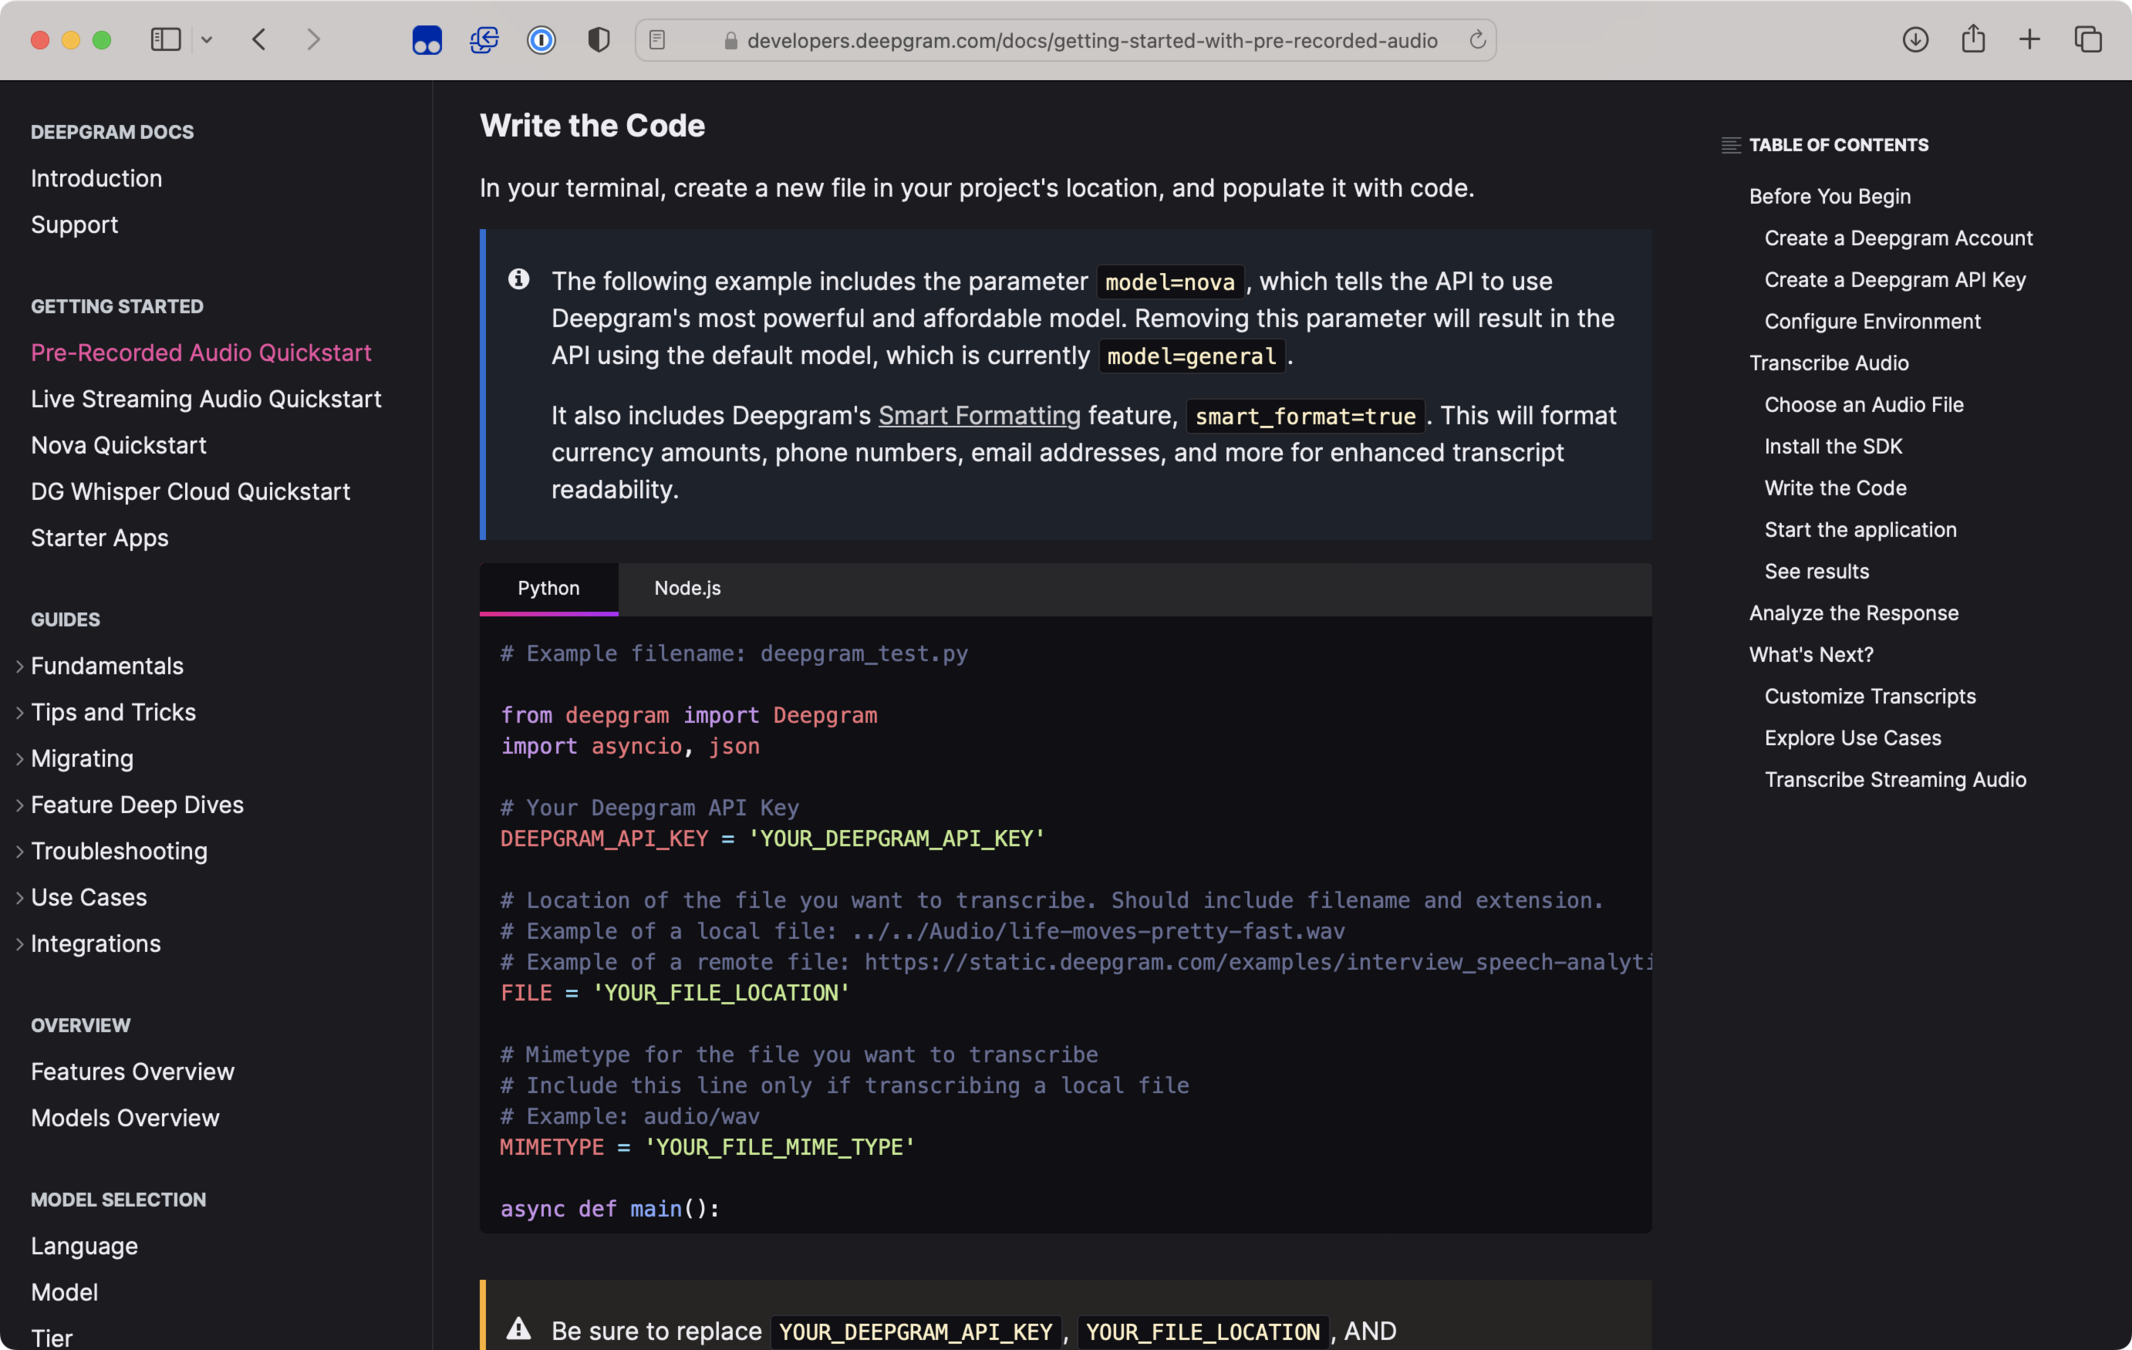Click the address bar URL field
Screen dimensions: 2132x1350
click(1091, 40)
